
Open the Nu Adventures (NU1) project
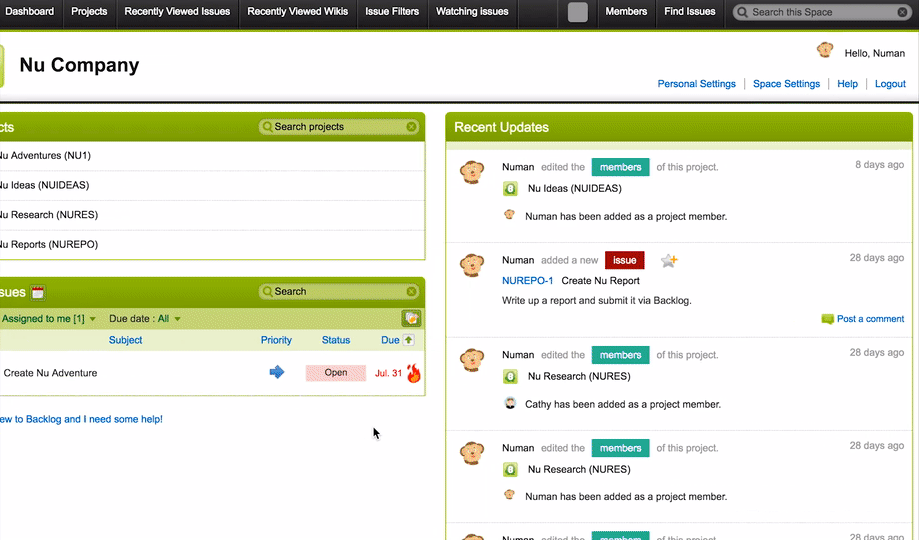pyautogui.click(x=45, y=155)
